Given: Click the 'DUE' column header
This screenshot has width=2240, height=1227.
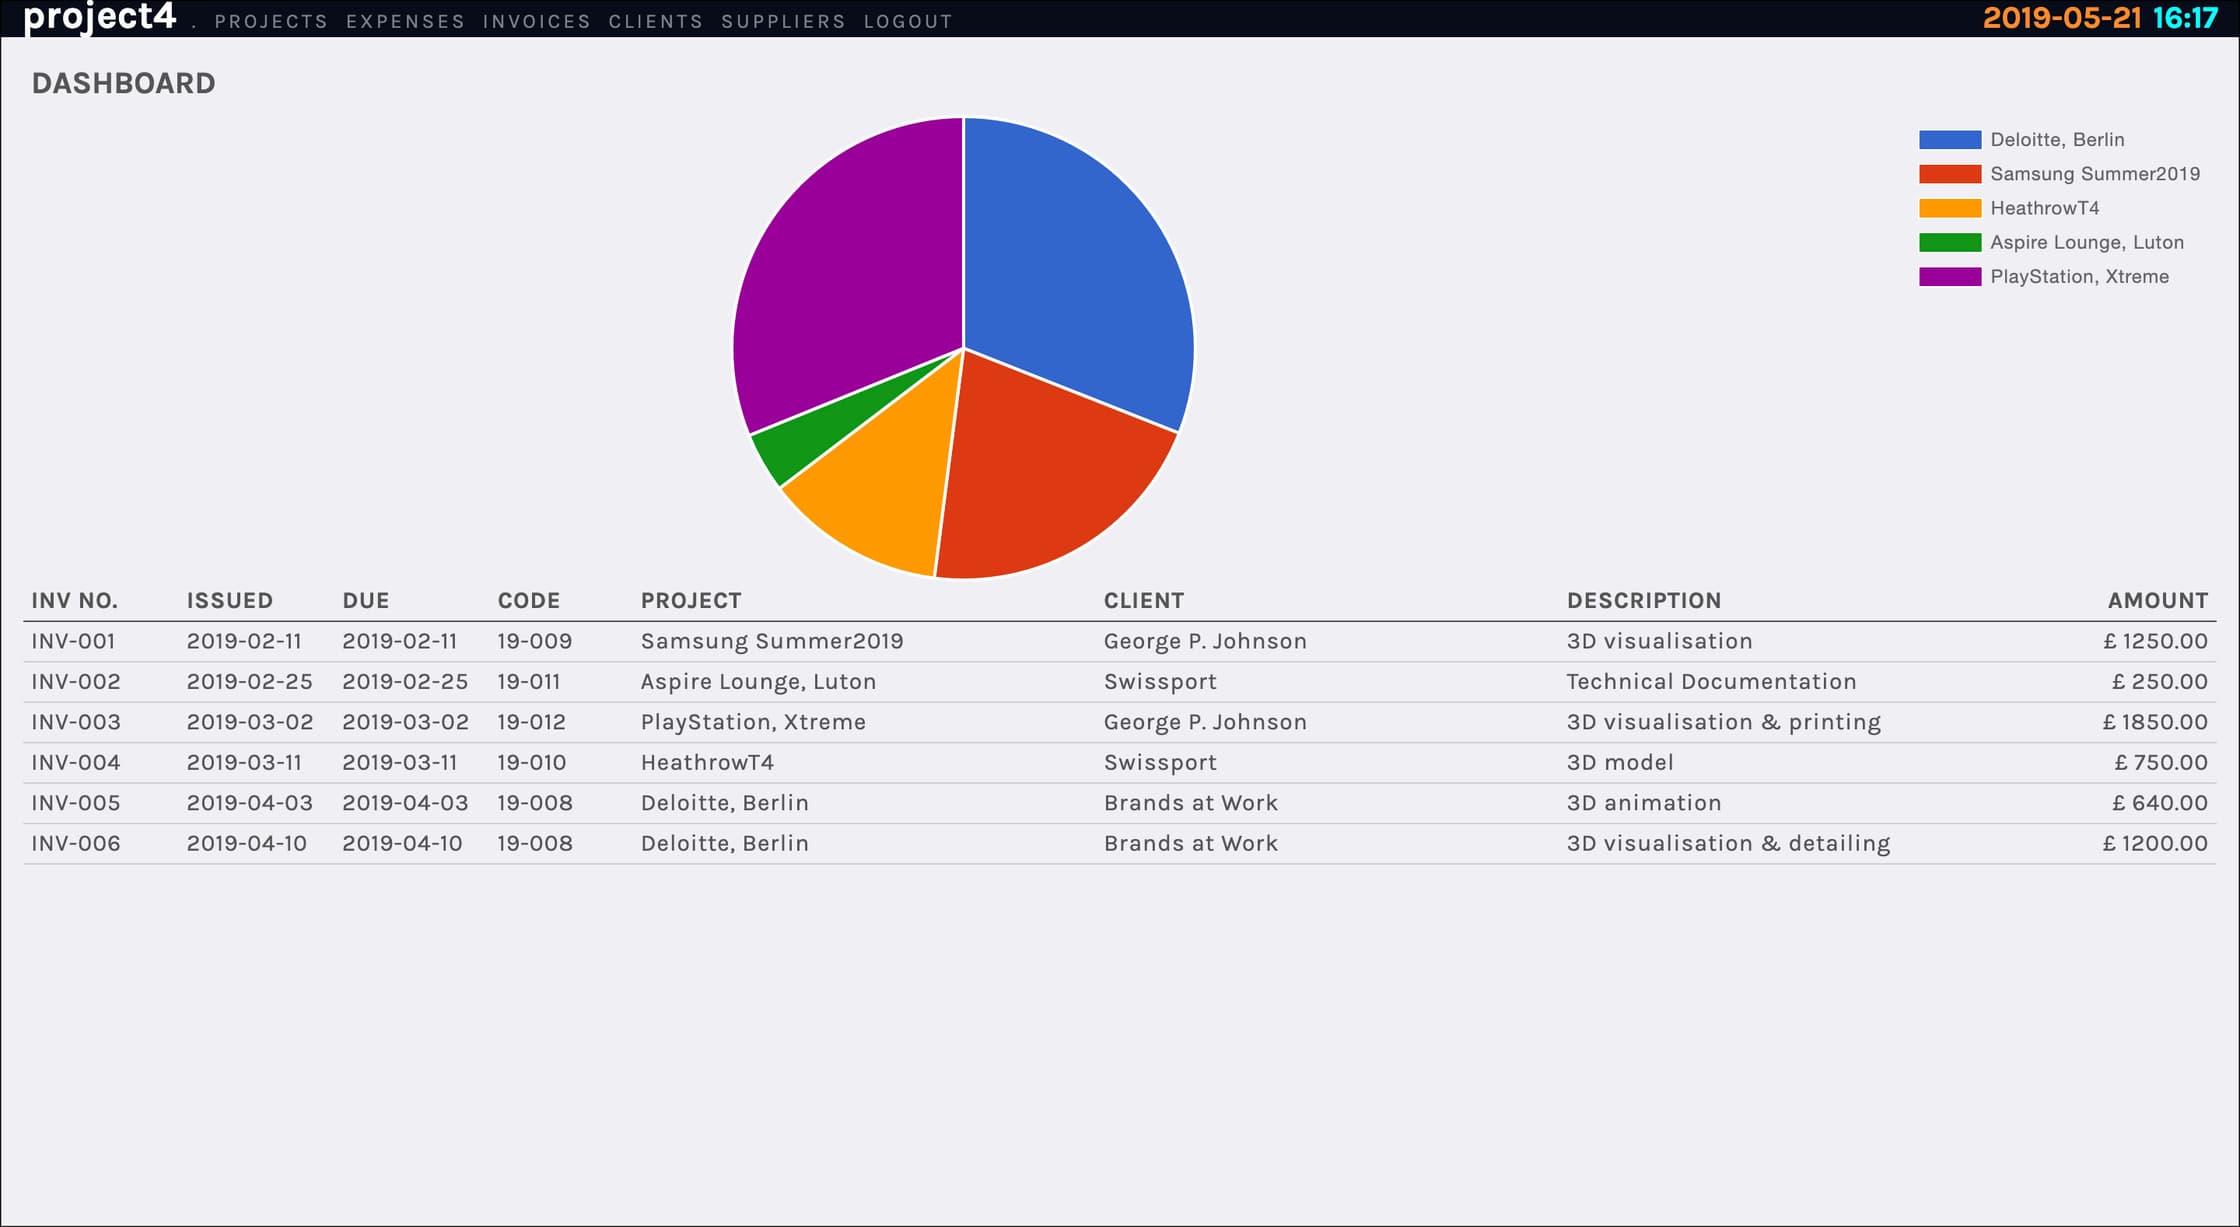Looking at the screenshot, I should point(366,601).
